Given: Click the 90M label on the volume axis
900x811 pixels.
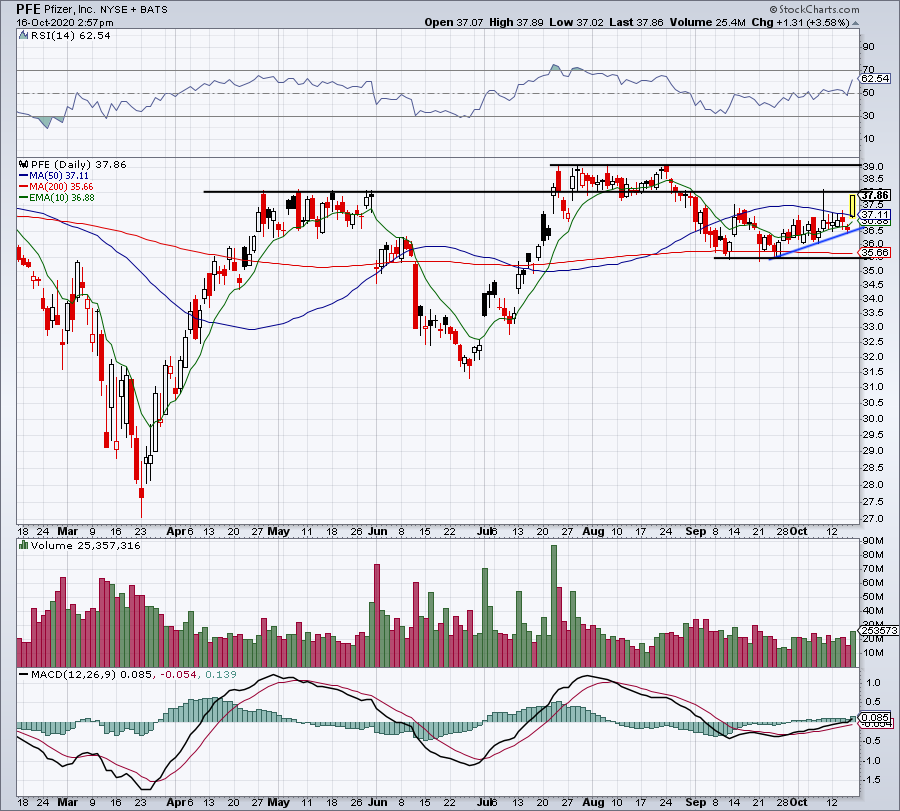Looking at the screenshot, I should click(873, 541).
